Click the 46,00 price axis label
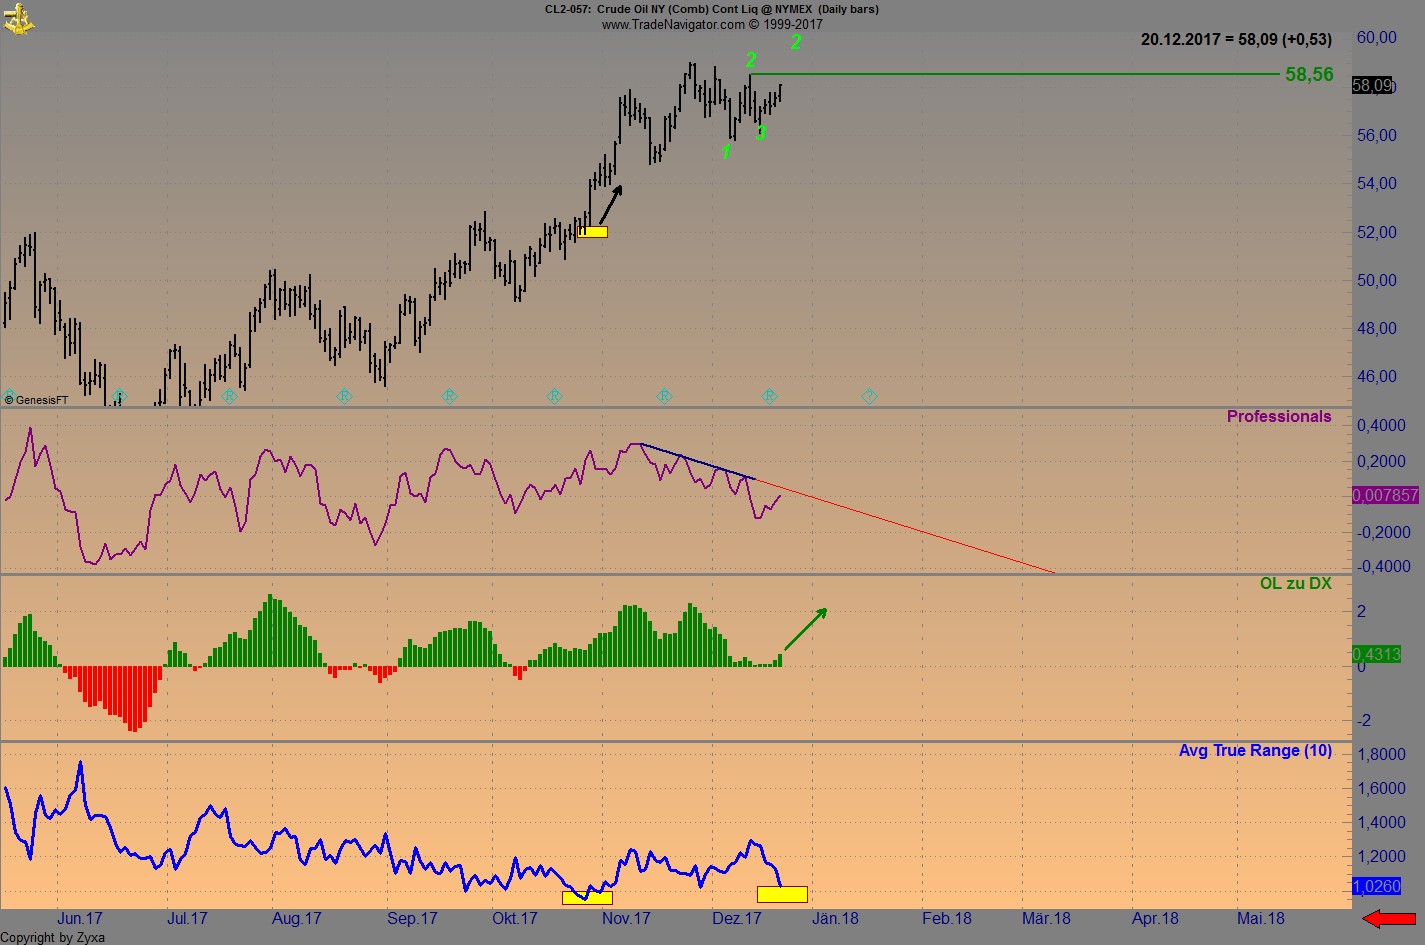The image size is (1425, 945). (x=1377, y=376)
